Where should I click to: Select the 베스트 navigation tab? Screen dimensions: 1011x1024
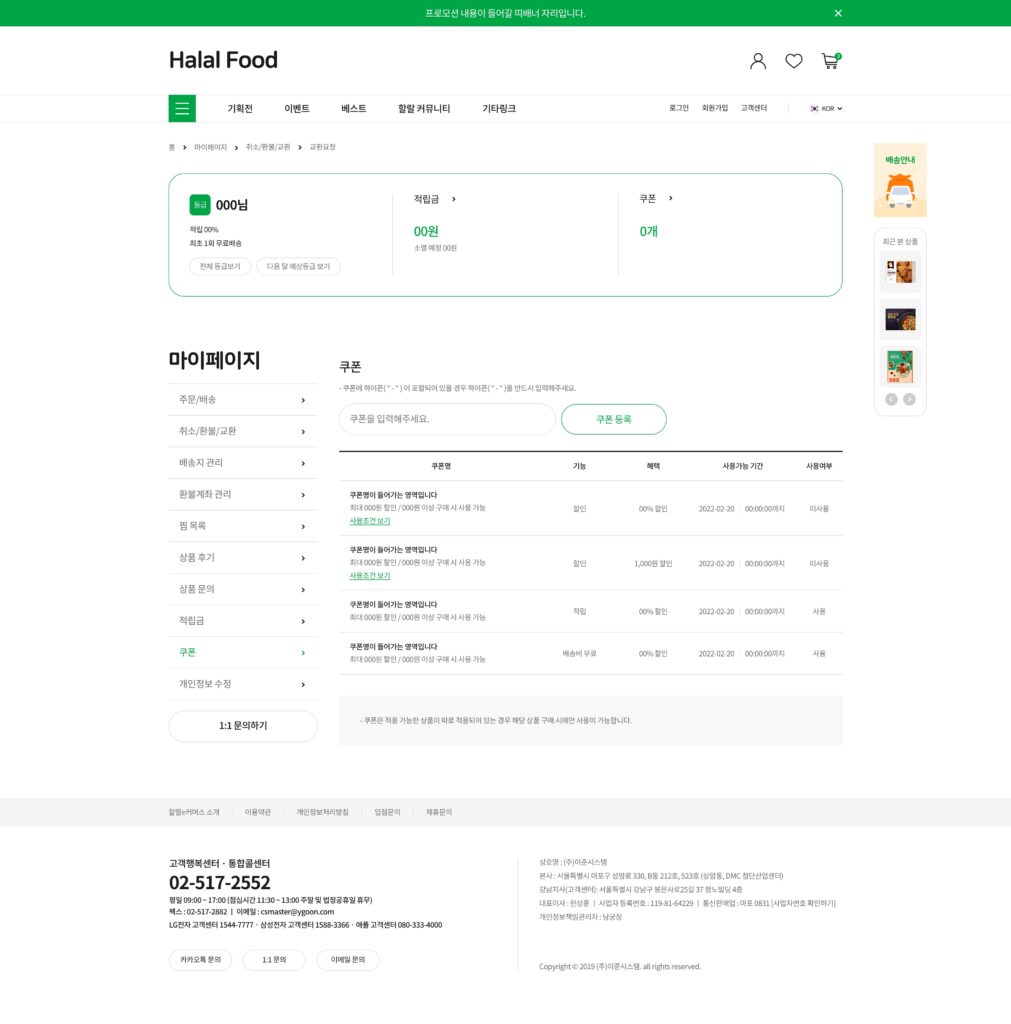353,109
